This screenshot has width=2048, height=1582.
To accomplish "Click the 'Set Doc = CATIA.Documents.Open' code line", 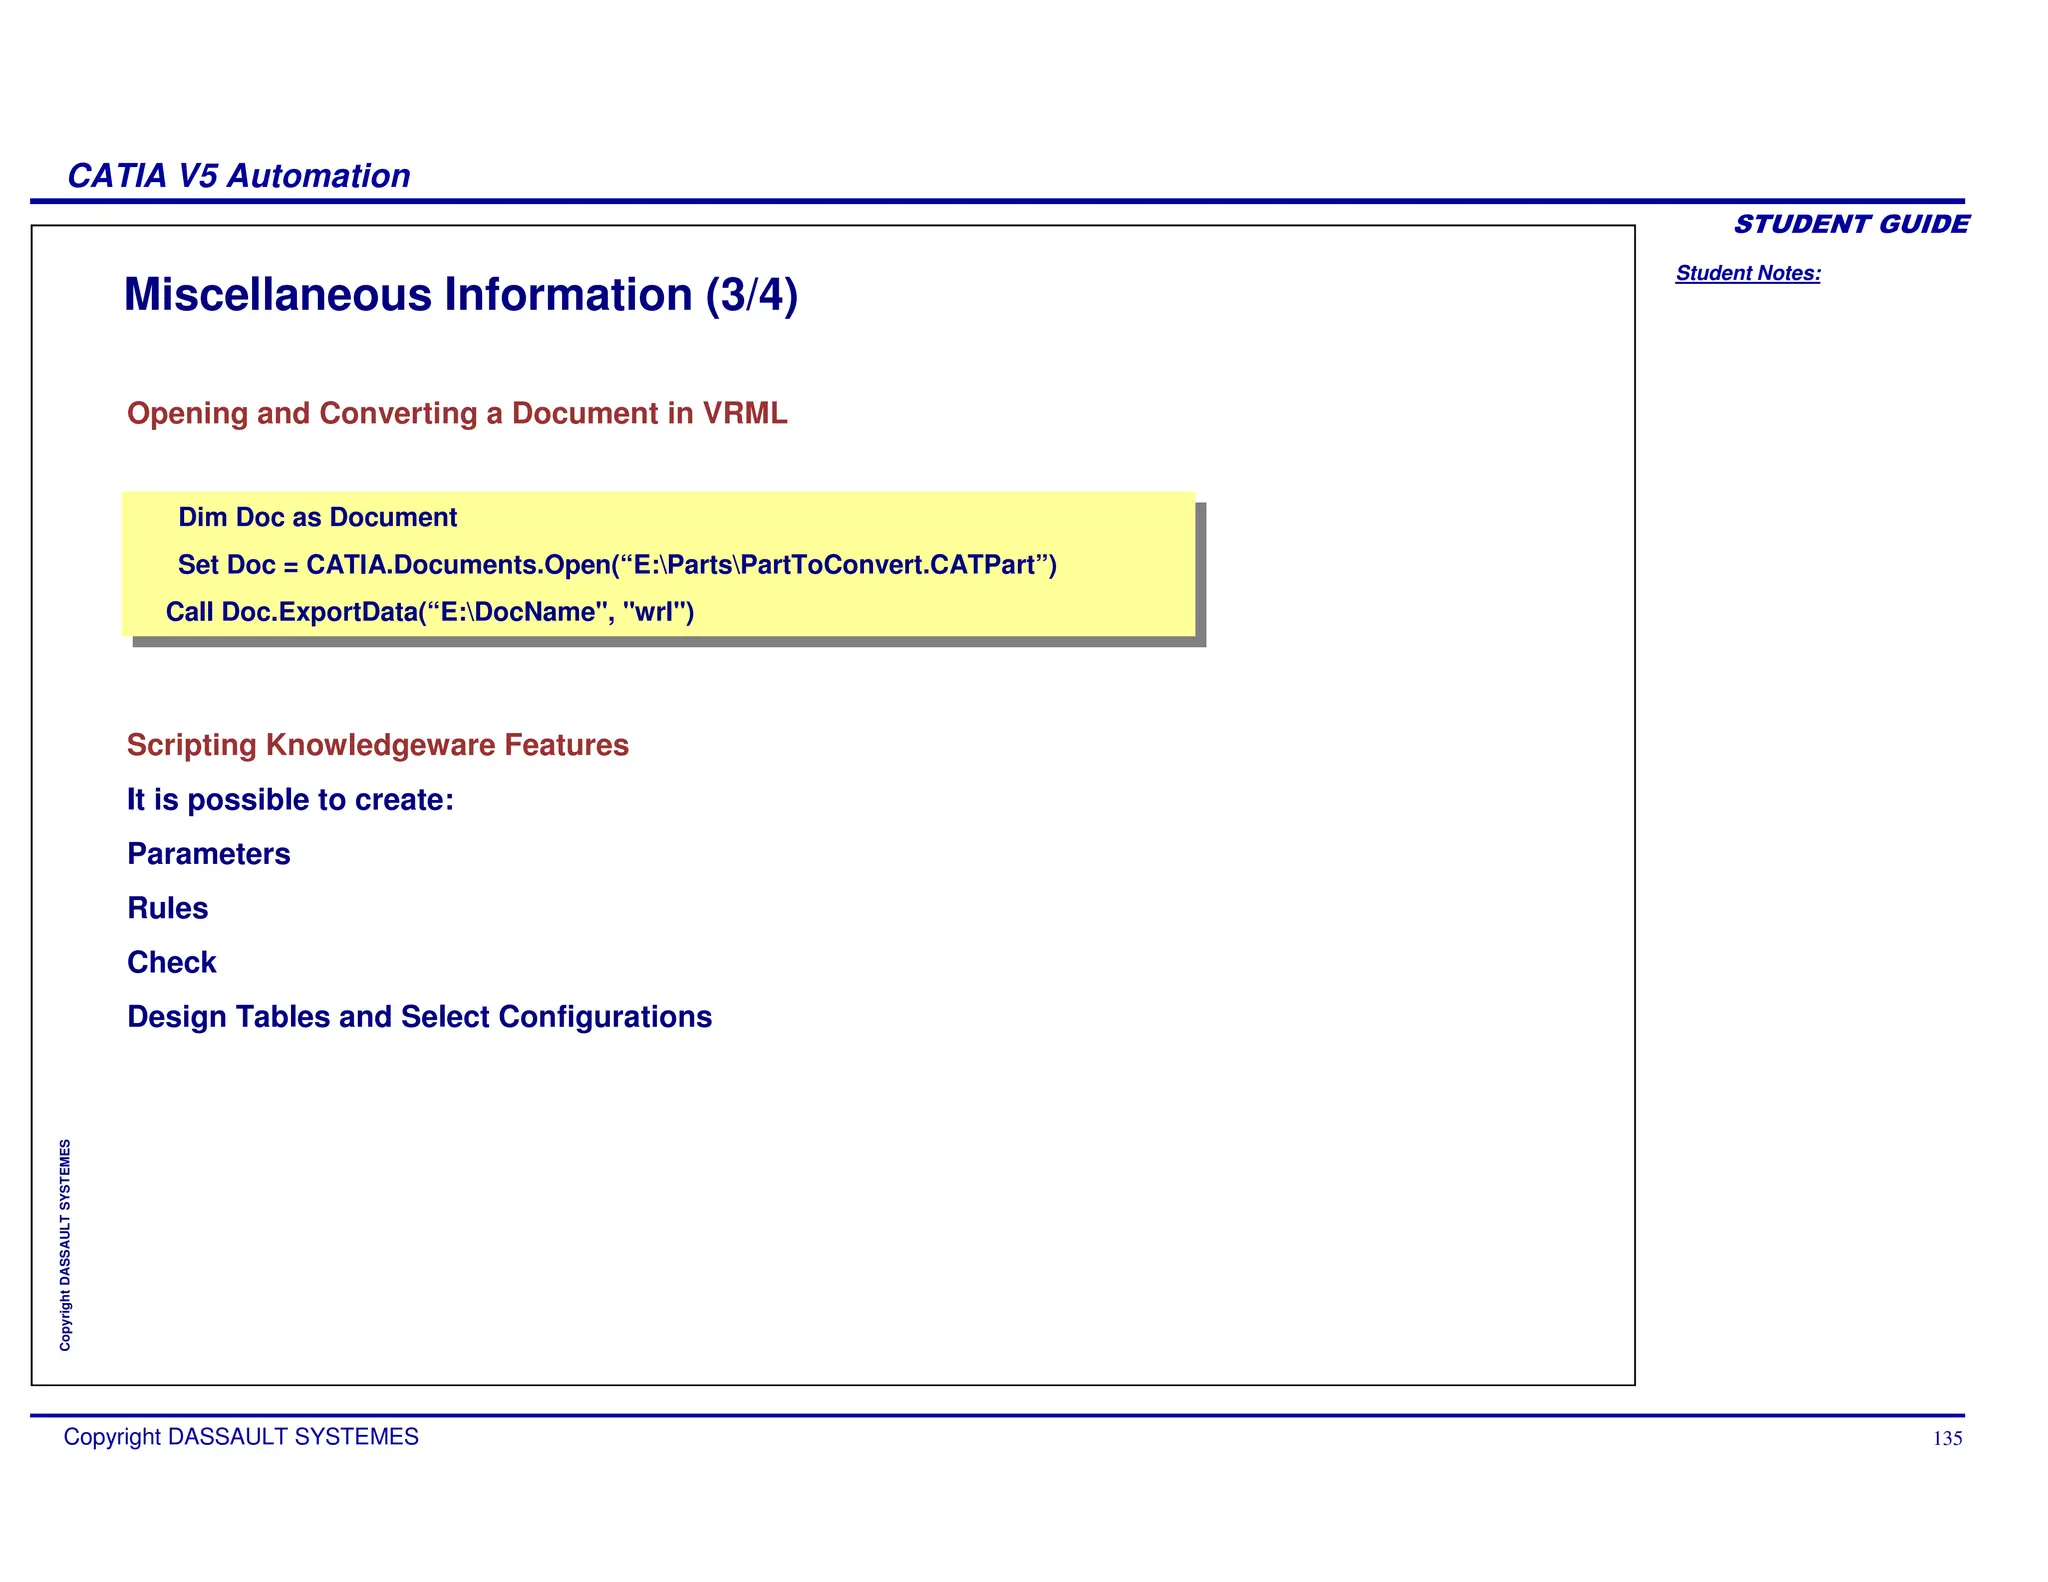I will (617, 565).
